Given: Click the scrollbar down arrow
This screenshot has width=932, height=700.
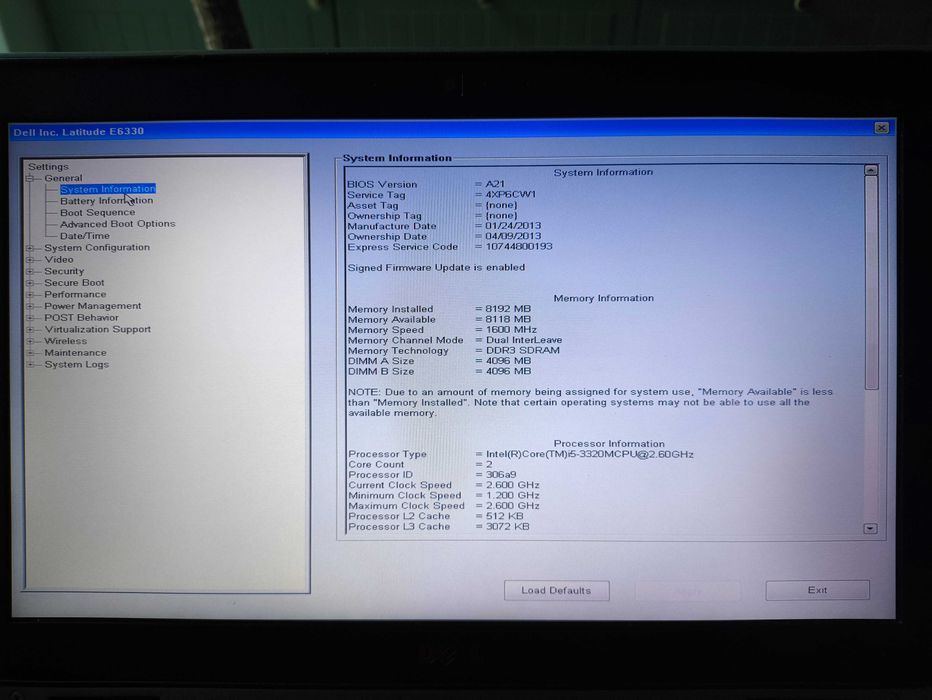Looking at the screenshot, I should tap(870, 528).
